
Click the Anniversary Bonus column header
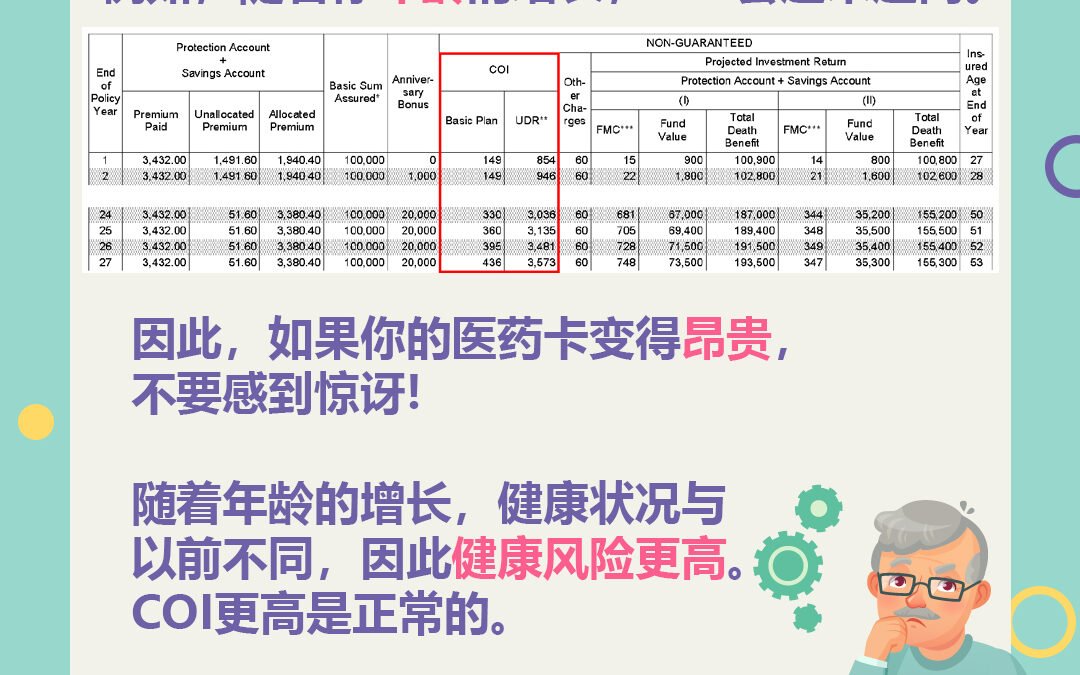(412, 92)
